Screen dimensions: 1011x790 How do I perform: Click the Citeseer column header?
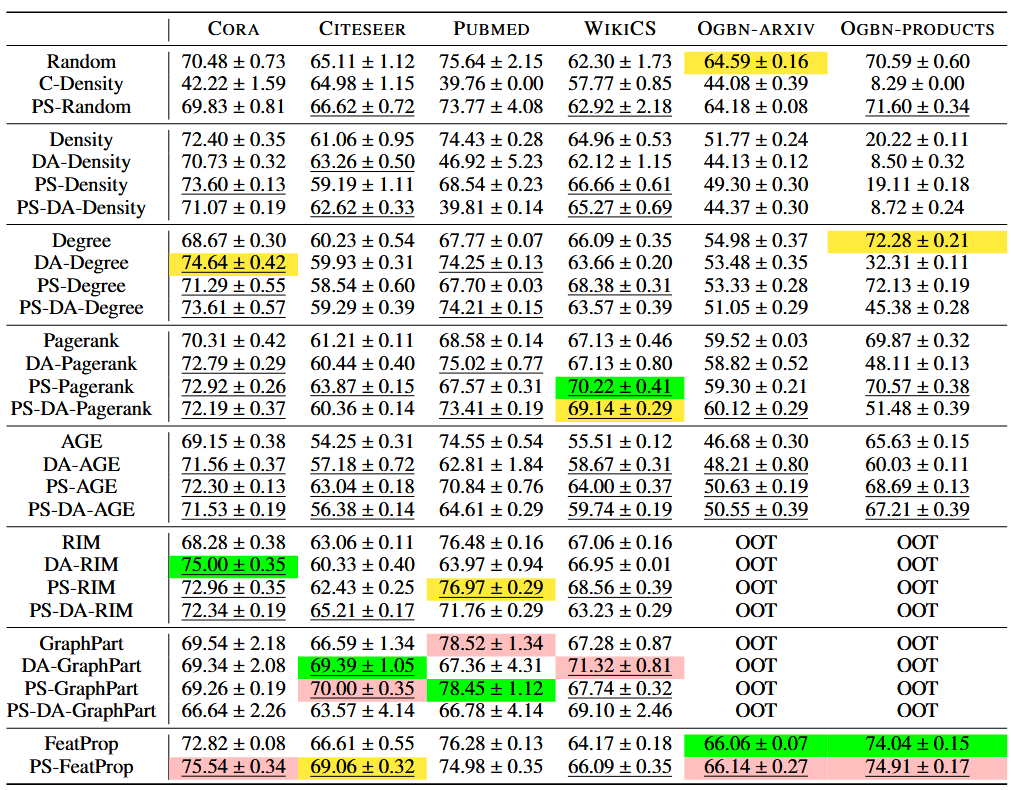[362, 30]
